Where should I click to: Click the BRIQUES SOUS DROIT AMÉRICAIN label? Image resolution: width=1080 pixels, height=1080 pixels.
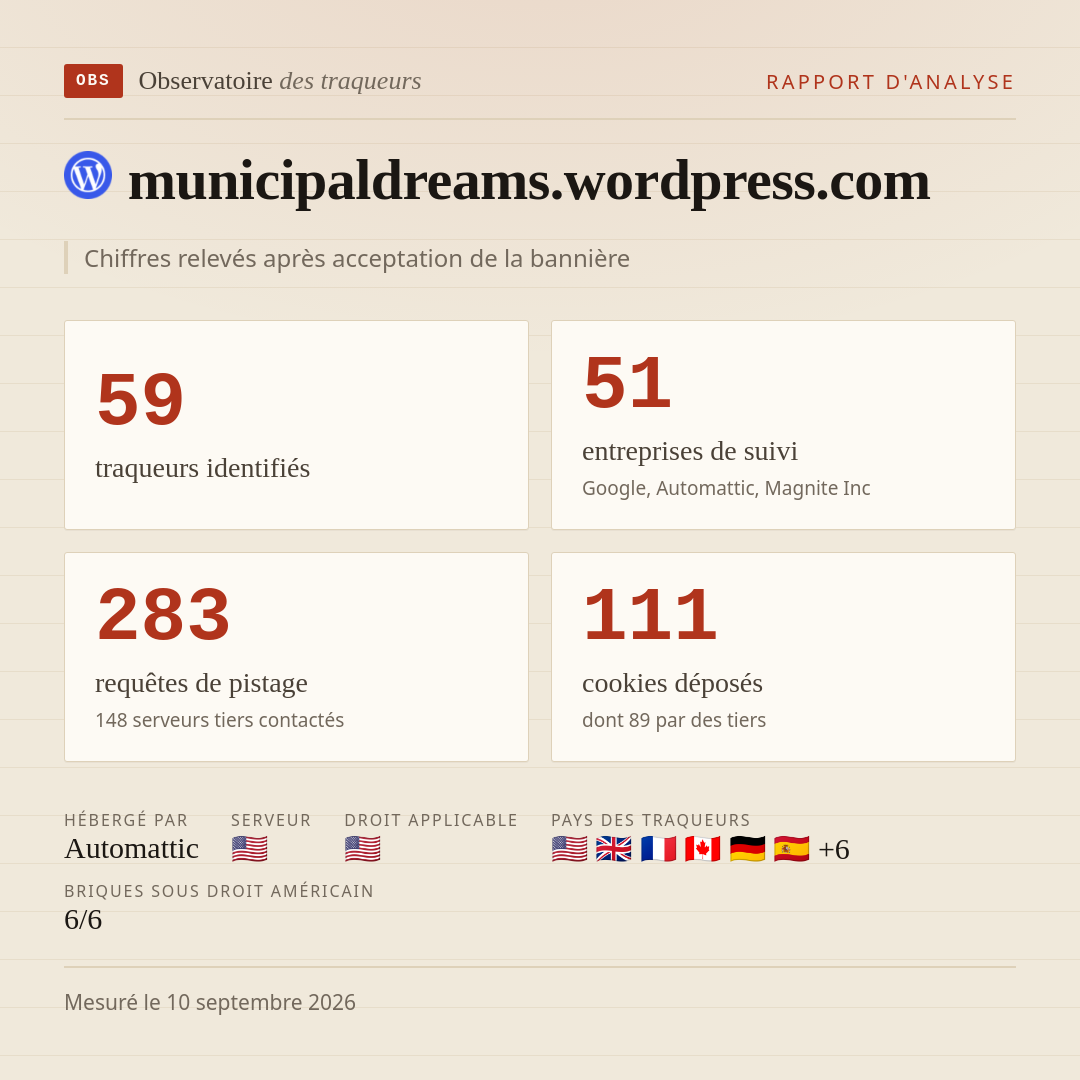[x=219, y=891]
